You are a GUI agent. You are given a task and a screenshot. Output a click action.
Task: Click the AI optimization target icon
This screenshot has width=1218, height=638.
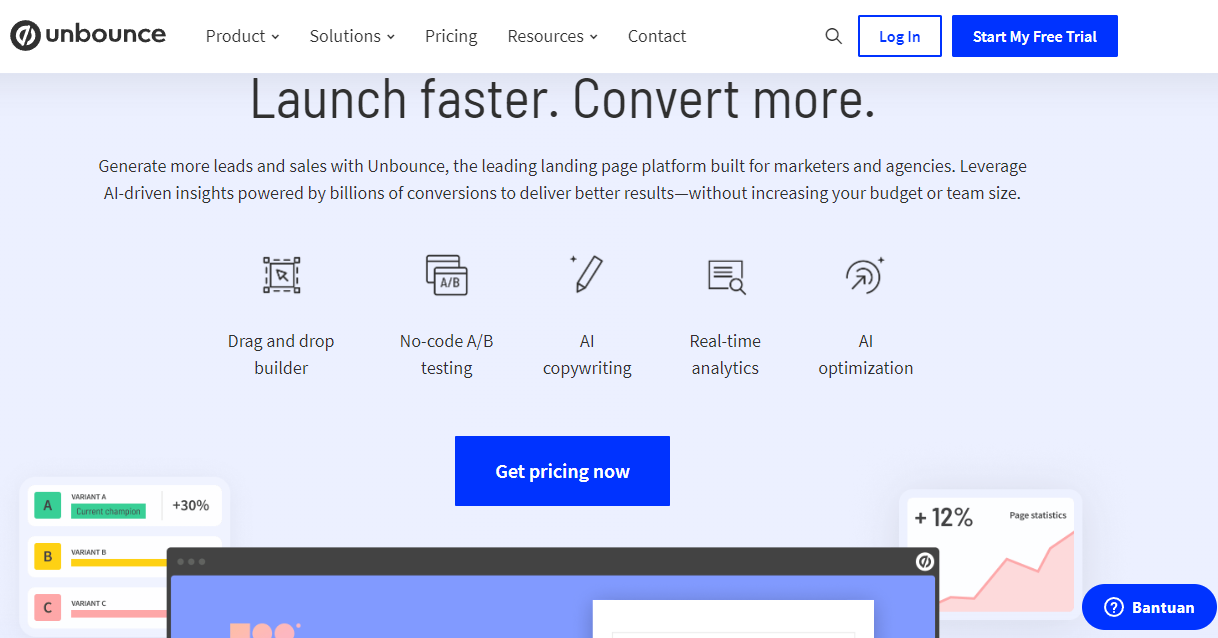865,275
